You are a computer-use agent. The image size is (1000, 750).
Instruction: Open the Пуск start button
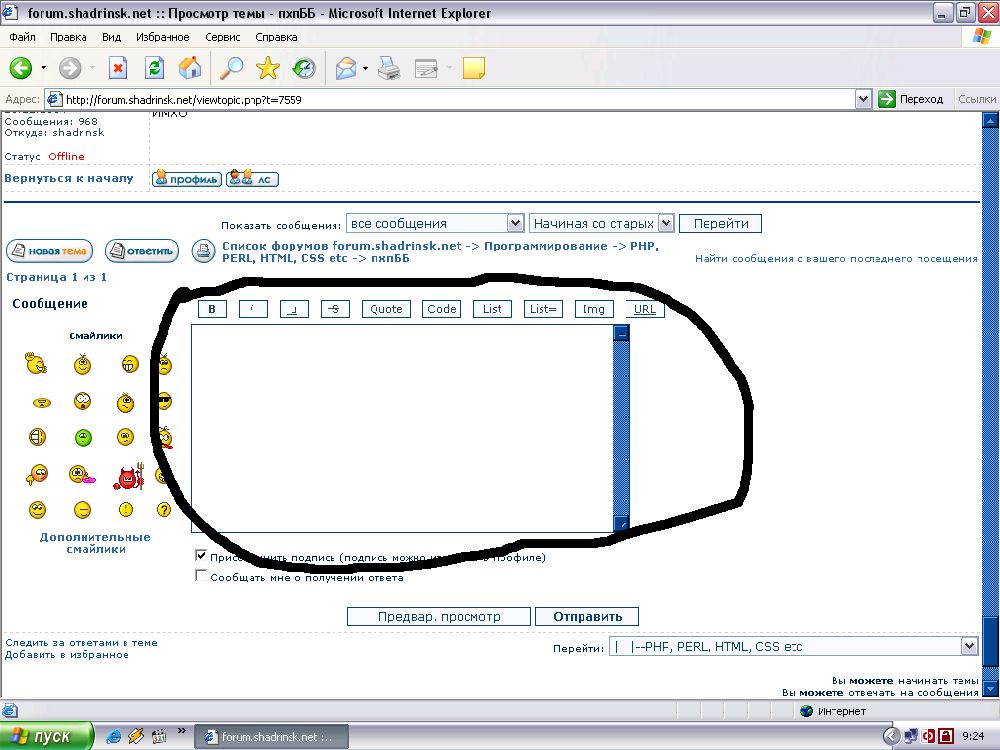coord(46,737)
